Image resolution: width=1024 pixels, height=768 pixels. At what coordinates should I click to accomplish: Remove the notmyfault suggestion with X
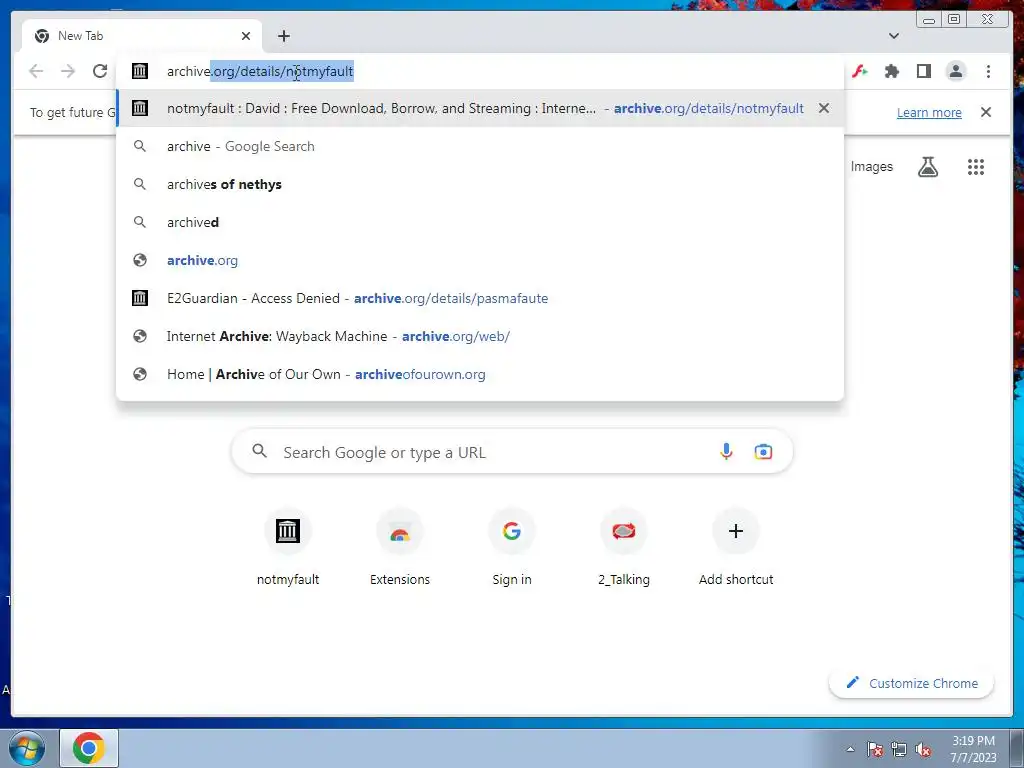pos(824,108)
